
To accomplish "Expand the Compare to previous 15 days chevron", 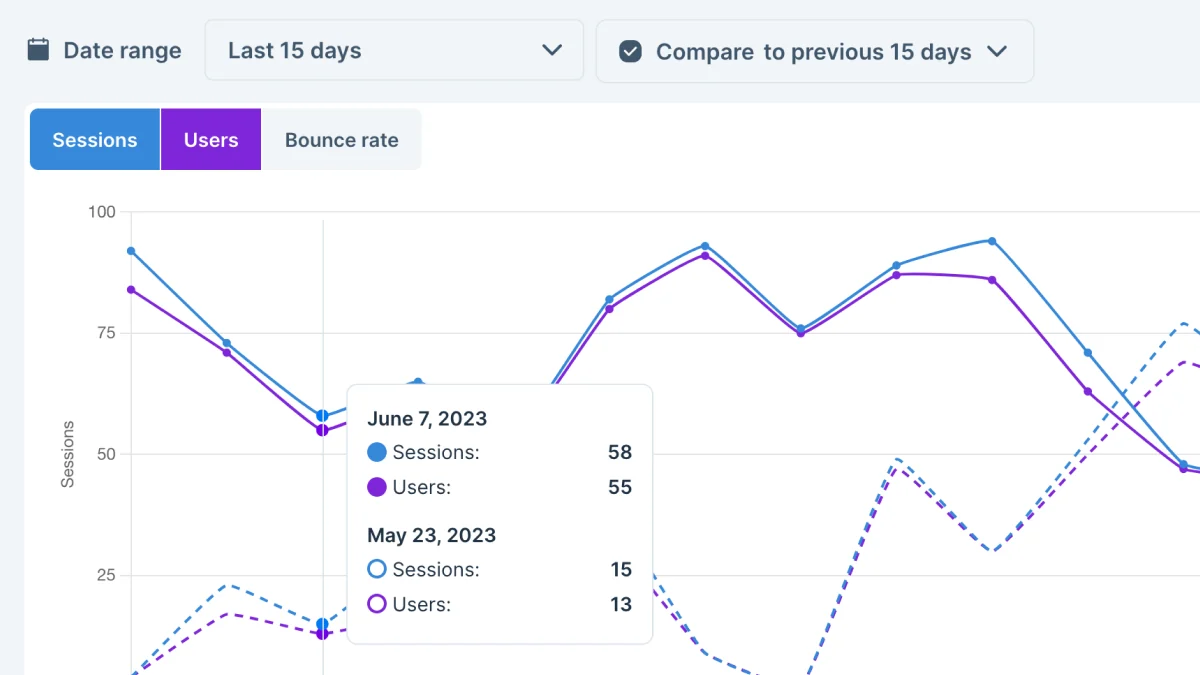I will 997,51.
